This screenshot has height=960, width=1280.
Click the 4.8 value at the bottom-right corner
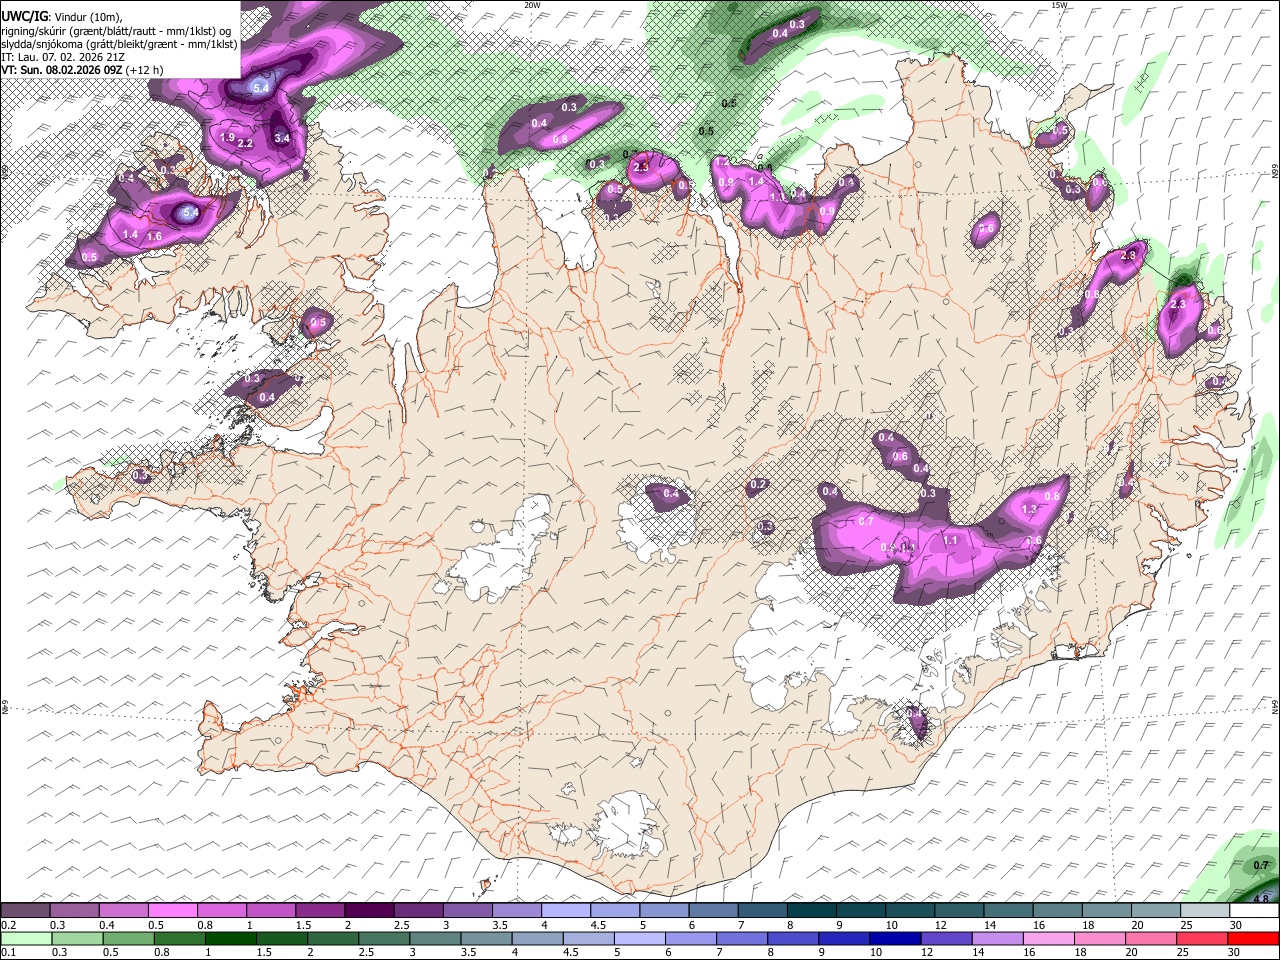pos(1261,899)
